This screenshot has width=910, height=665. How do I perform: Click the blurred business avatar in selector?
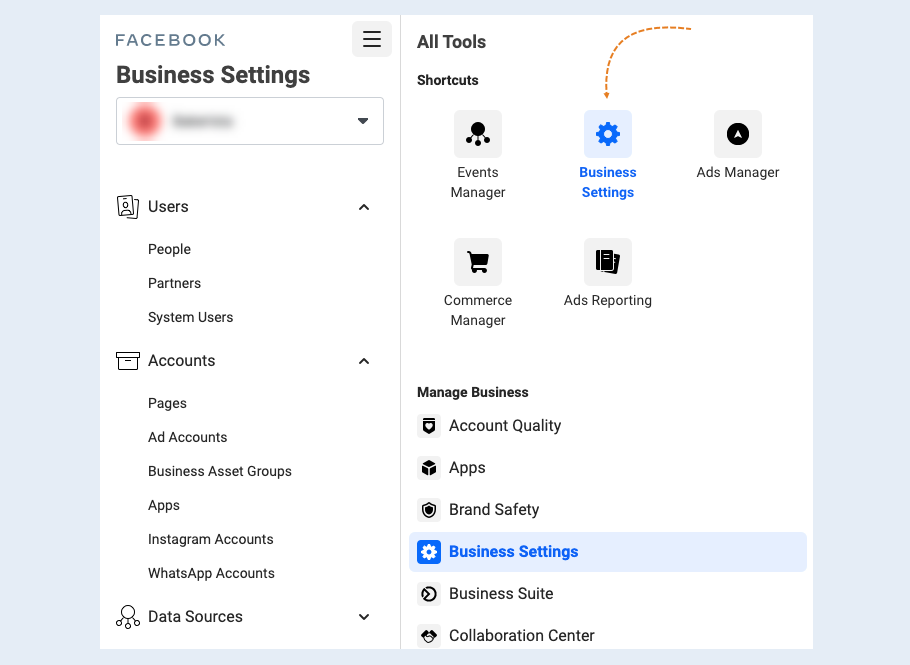pyautogui.click(x=145, y=121)
